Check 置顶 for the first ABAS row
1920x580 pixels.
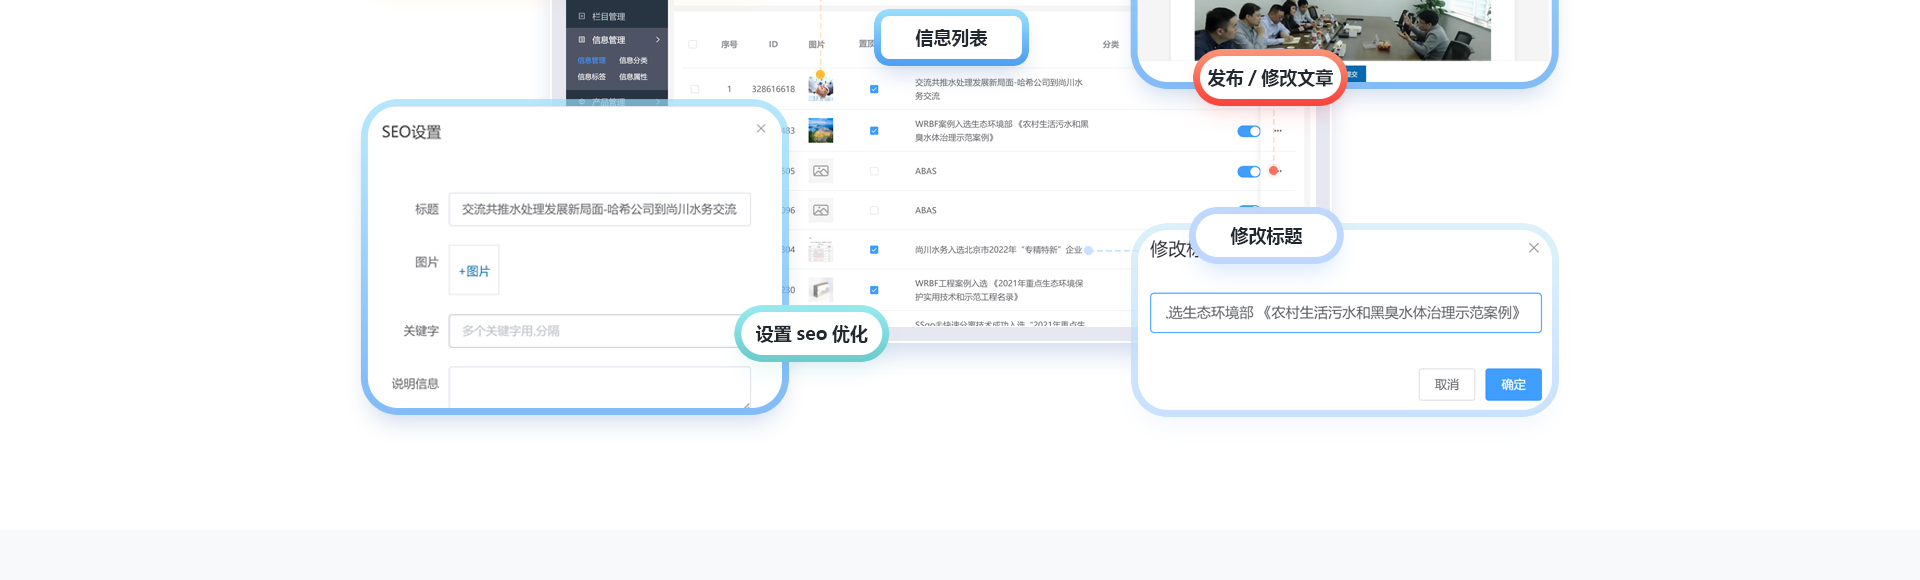tap(874, 171)
